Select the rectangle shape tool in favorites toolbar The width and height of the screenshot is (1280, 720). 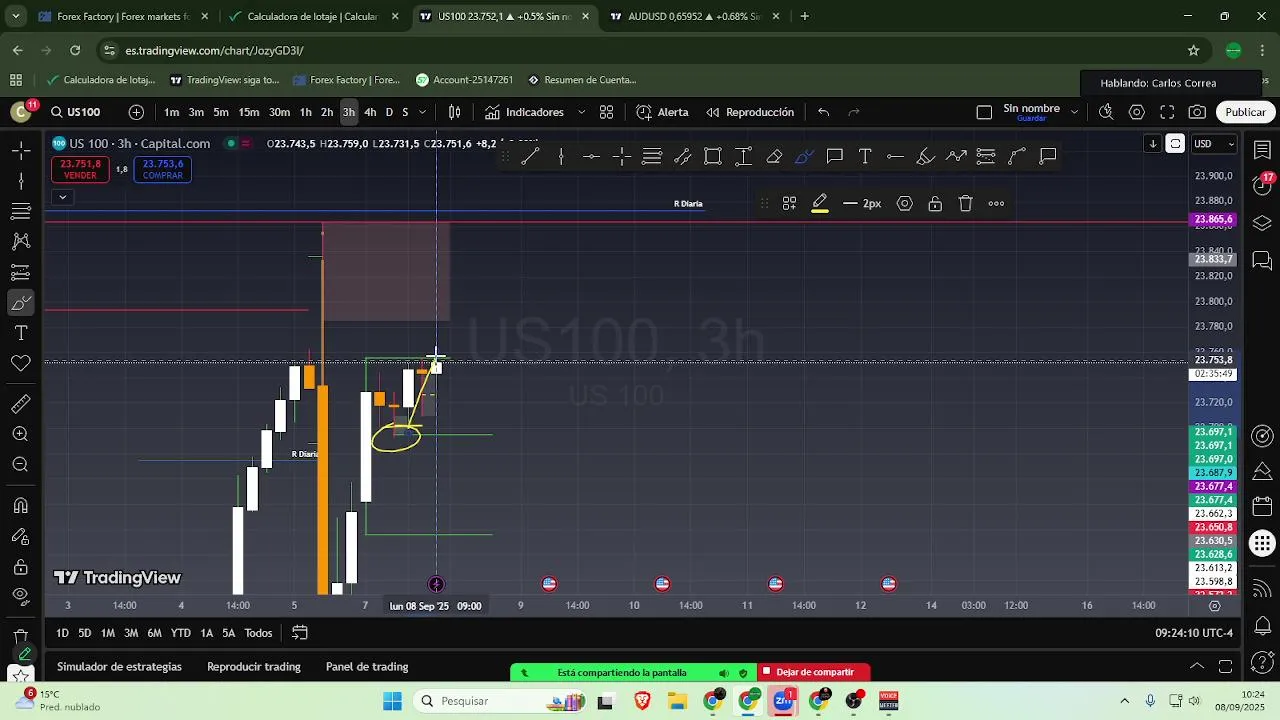coord(713,156)
